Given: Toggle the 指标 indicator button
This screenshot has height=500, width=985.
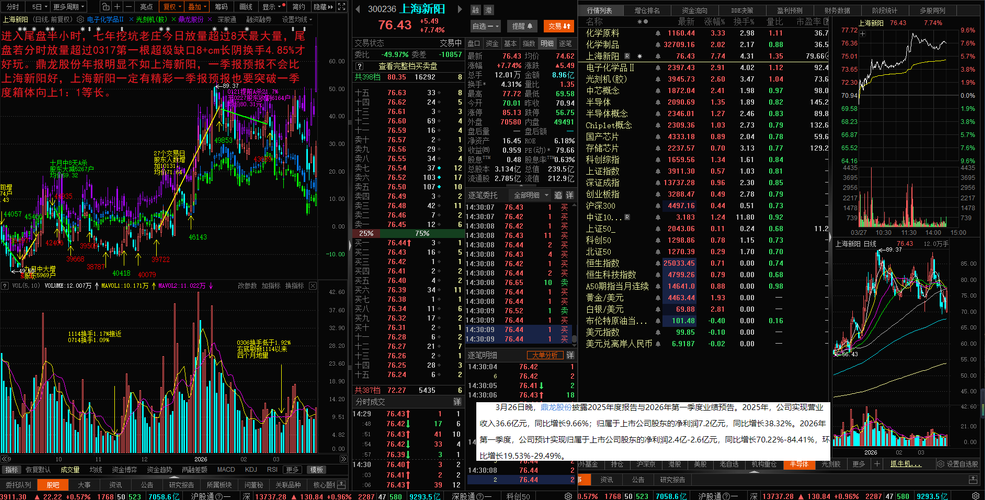Looking at the screenshot, I should pyautogui.click(x=11, y=469).
